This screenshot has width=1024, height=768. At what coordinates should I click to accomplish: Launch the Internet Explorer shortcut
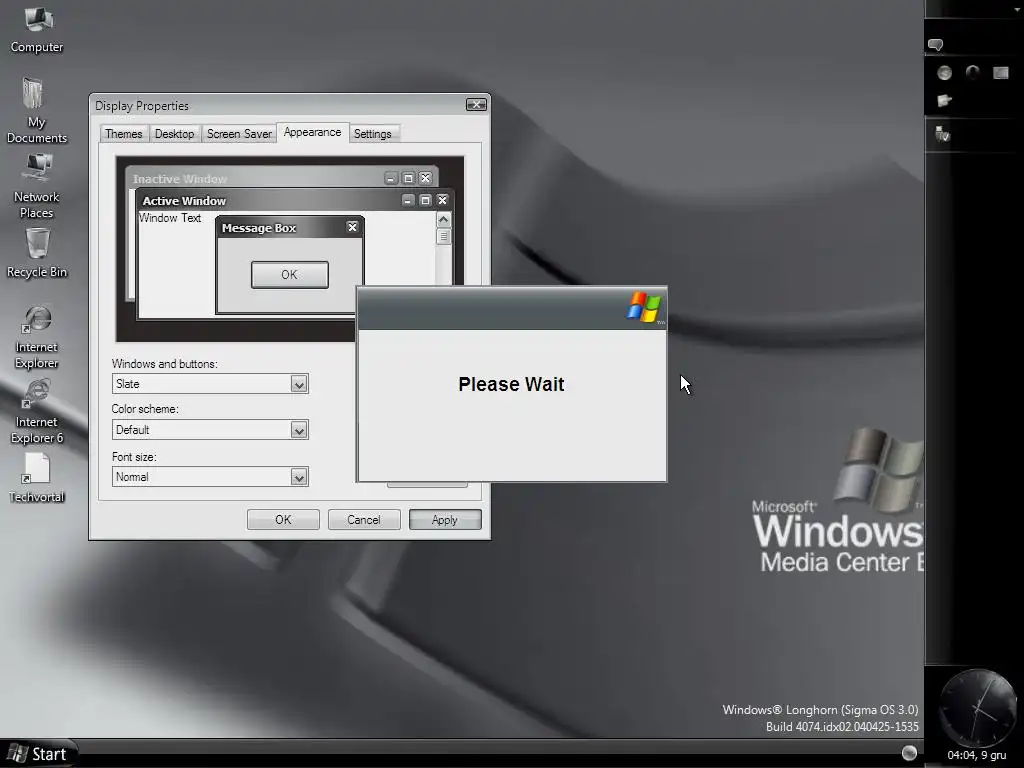click(x=37, y=338)
